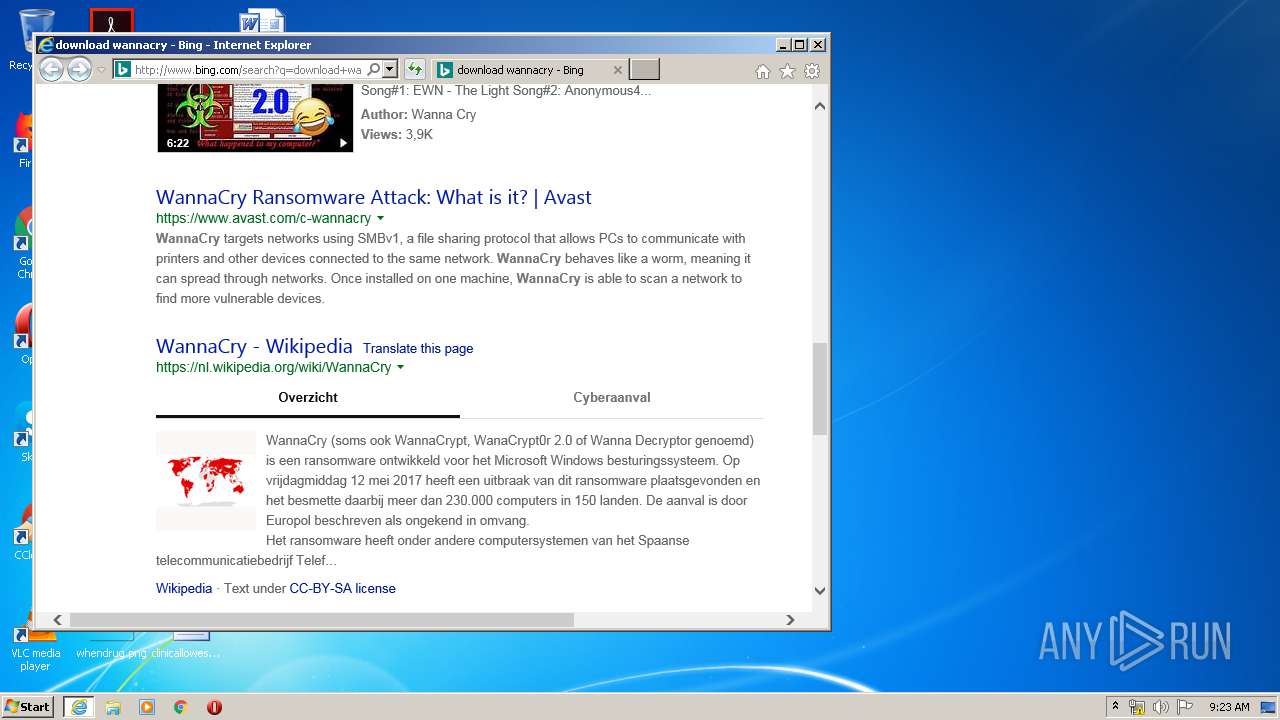Close the 'download wannacry - Bing' tab

pyautogui.click(x=617, y=70)
